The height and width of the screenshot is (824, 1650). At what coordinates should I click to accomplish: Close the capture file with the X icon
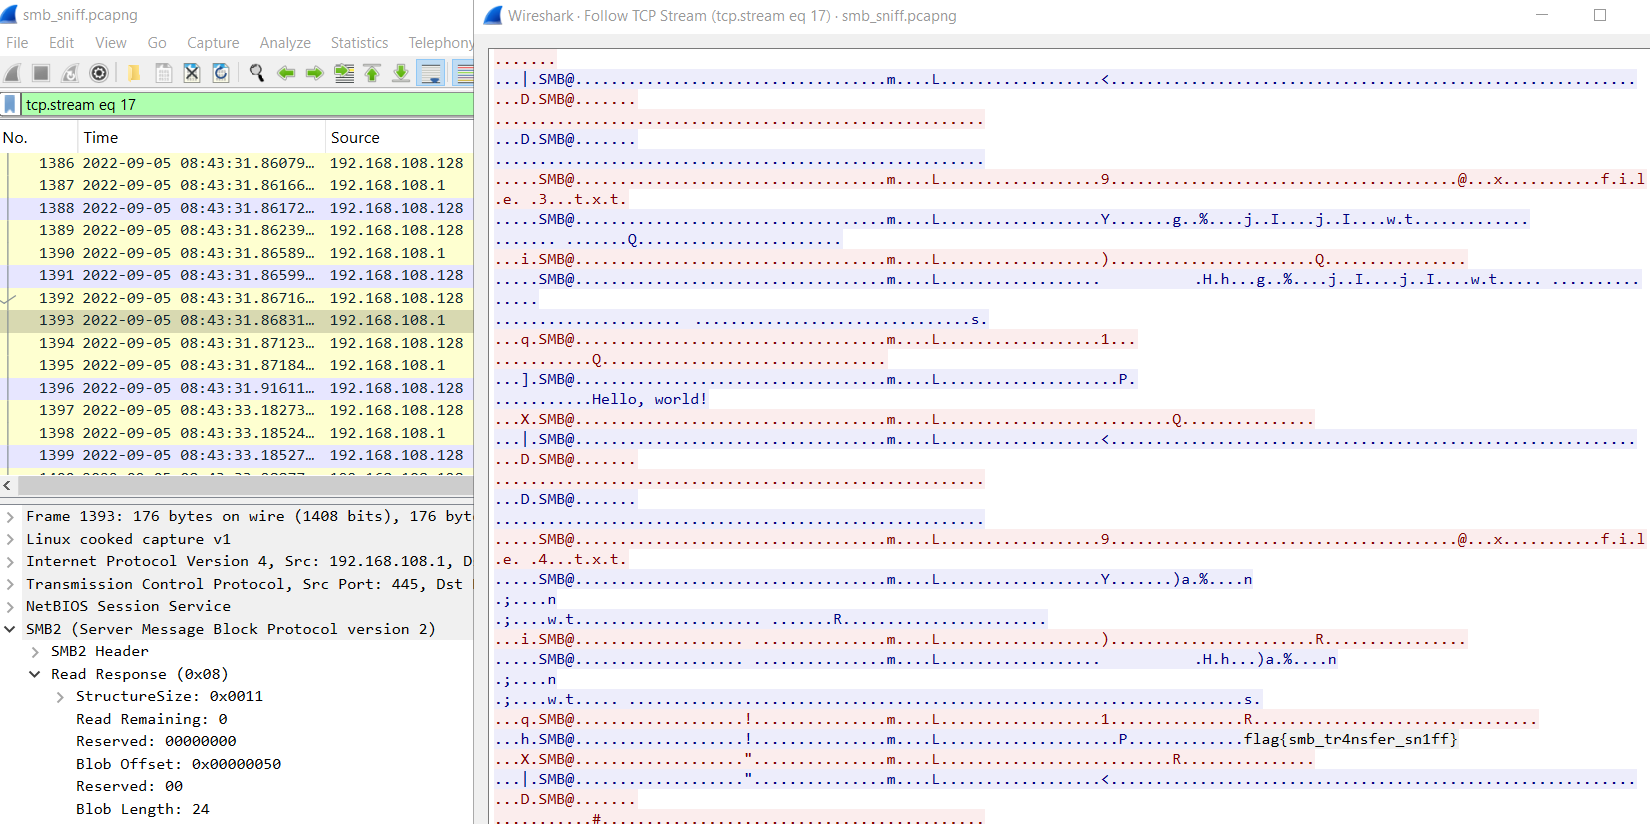point(192,73)
